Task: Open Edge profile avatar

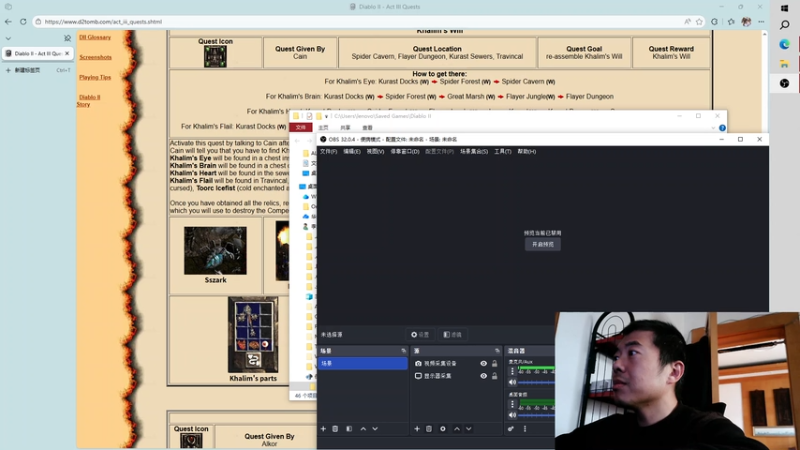Action: pos(746,21)
